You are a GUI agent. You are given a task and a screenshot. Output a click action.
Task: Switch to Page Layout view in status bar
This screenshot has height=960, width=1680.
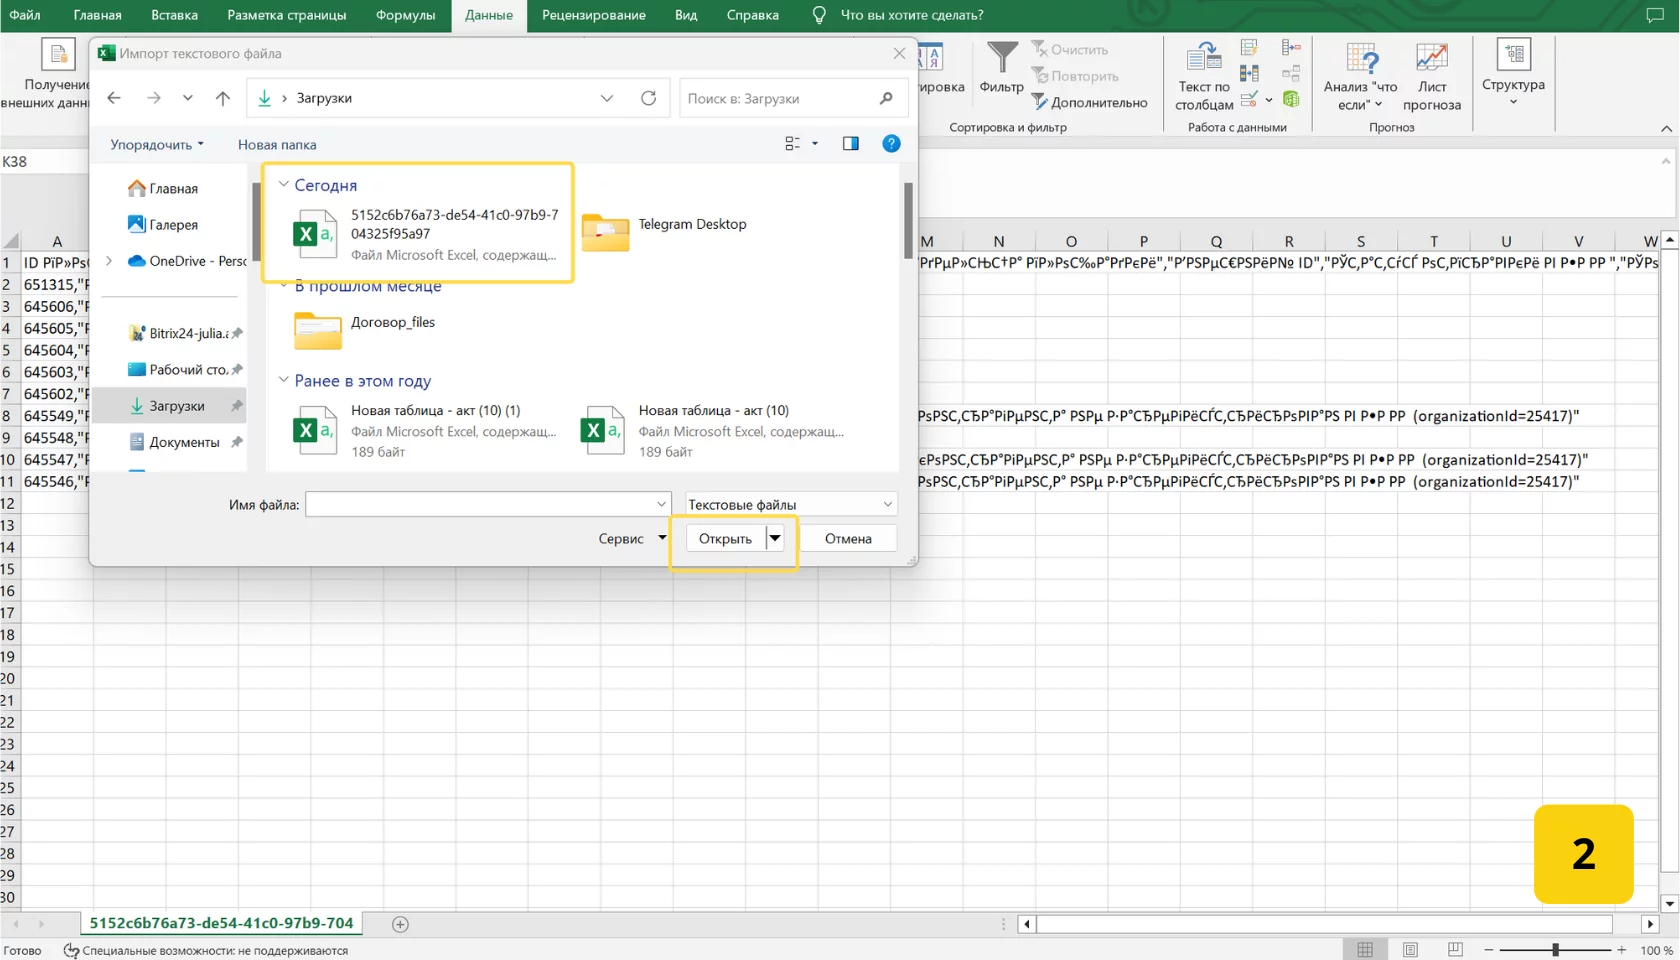point(1410,949)
